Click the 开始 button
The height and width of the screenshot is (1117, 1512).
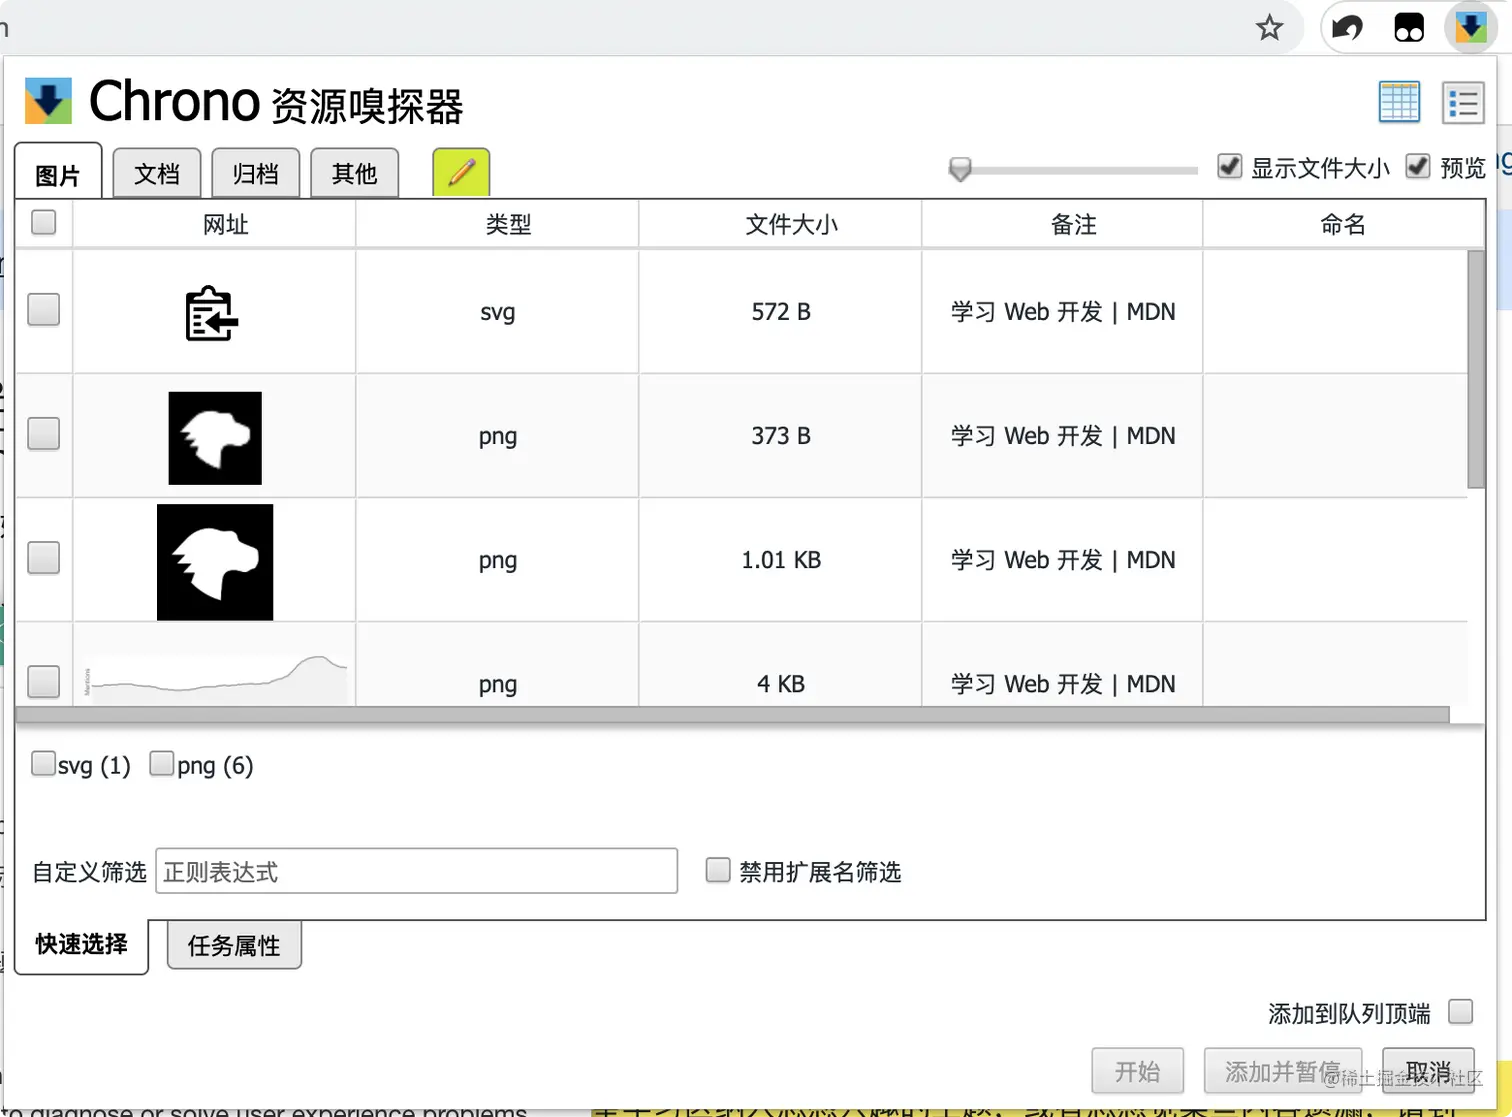click(1138, 1072)
